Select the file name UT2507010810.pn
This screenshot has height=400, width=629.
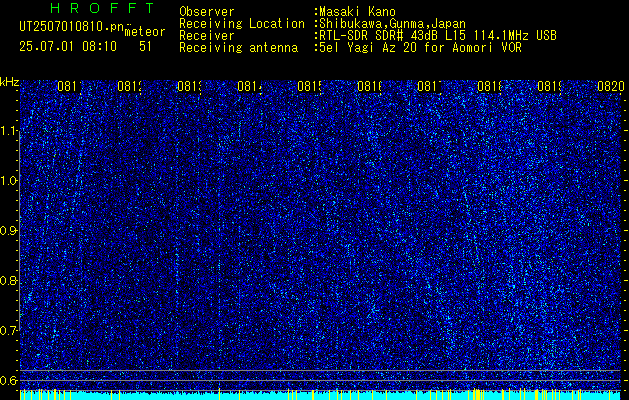(x=72, y=27)
